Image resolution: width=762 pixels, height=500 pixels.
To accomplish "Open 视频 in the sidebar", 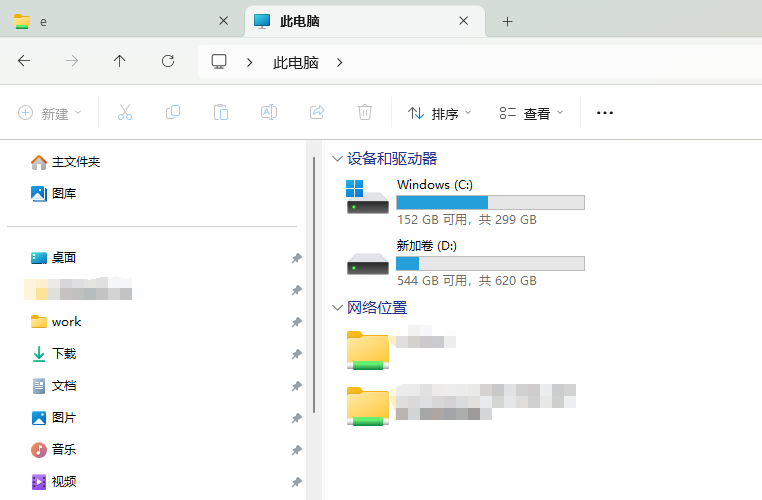I will click(x=53, y=482).
